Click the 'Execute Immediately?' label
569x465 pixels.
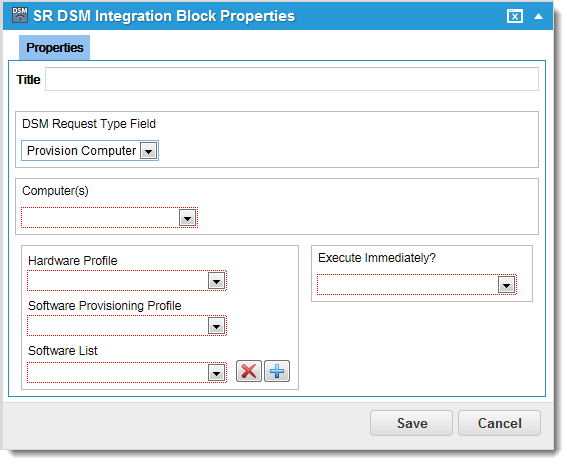[377, 258]
